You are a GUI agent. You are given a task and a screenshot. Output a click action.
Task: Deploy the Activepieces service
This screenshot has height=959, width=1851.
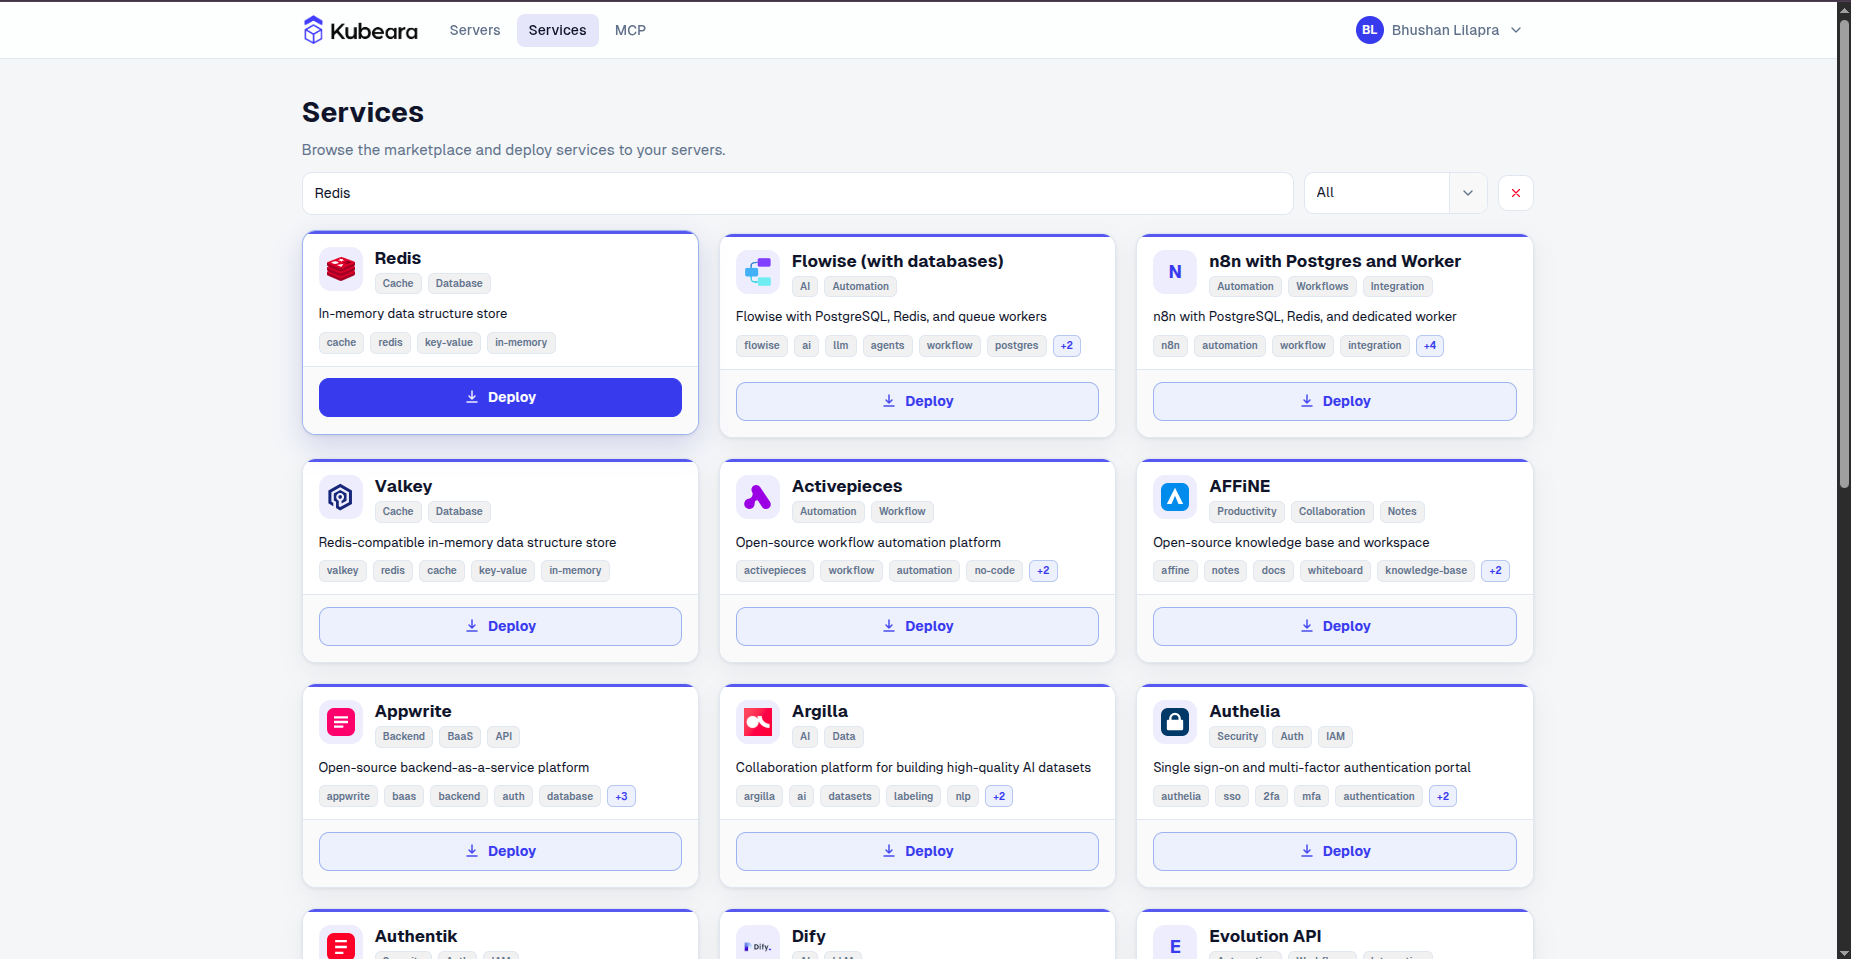(917, 626)
